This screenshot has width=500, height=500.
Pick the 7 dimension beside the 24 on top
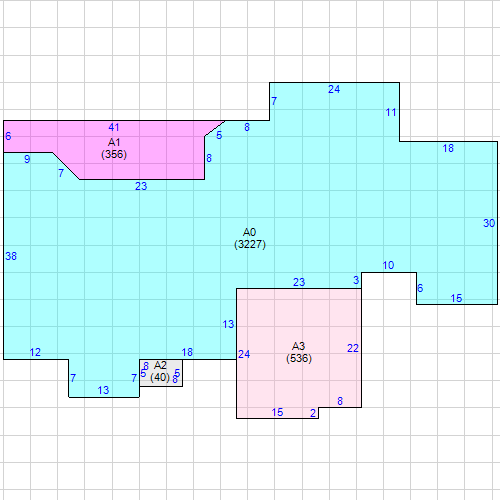pyautogui.click(x=274, y=101)
